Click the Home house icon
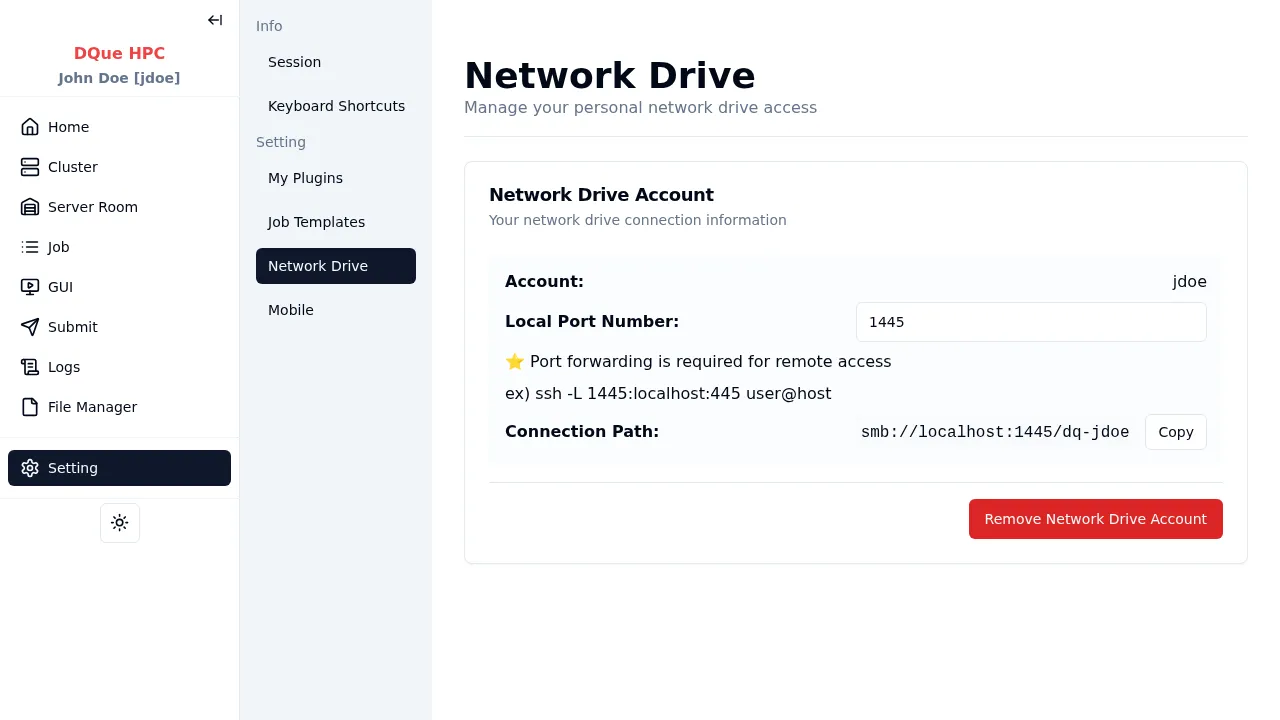The image size is (1280, 720). (30, 127)
